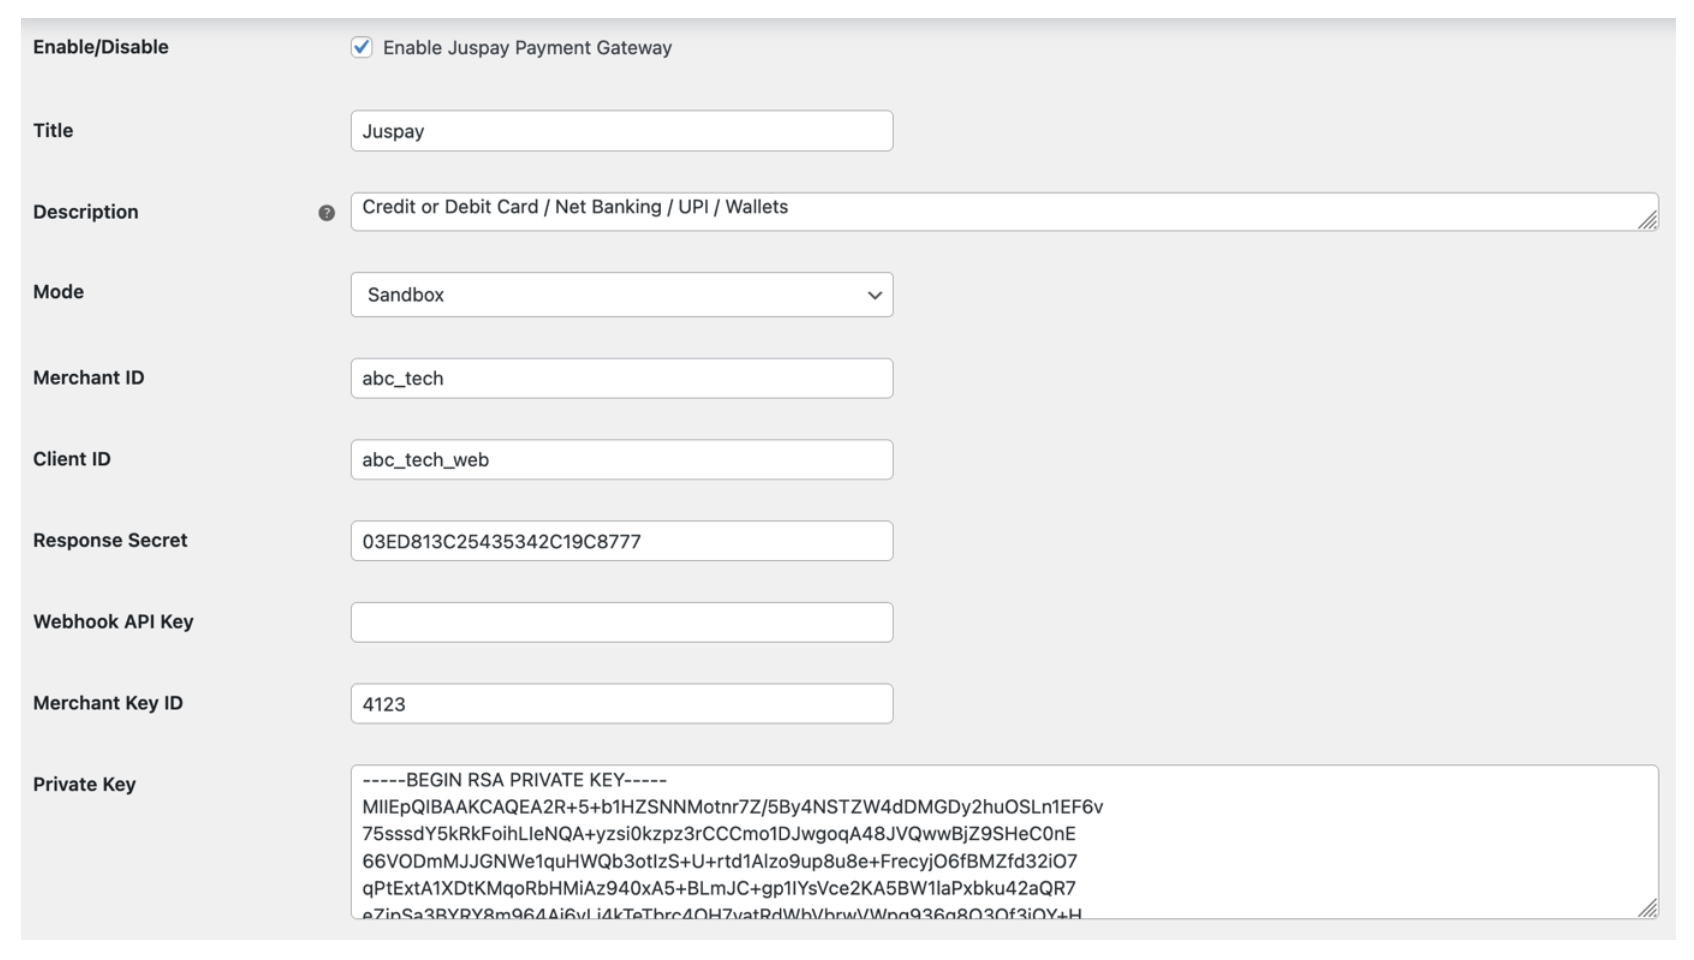Image resolution: width=1694 pixels, height=960 pixels.
Task: Click the Merchant Key ID label
Action: pos(108,703)
